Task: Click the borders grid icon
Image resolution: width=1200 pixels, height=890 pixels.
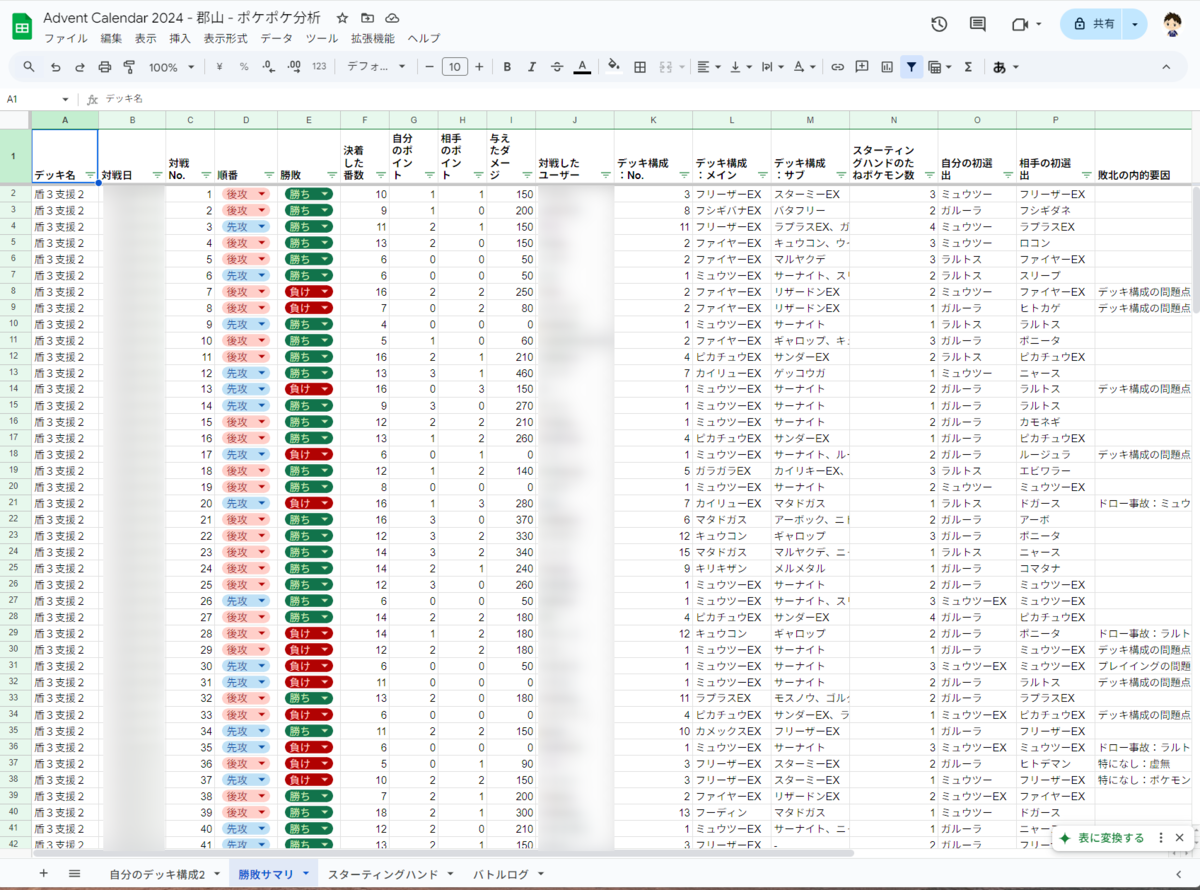Action: coord(640,67)
